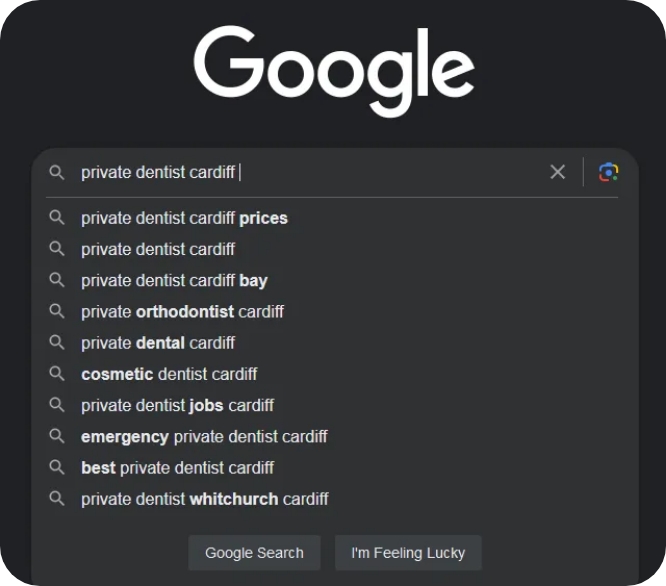
Task: Select 'cosmetic dentist cardiff' suggestion
Action: pos(169,374)
